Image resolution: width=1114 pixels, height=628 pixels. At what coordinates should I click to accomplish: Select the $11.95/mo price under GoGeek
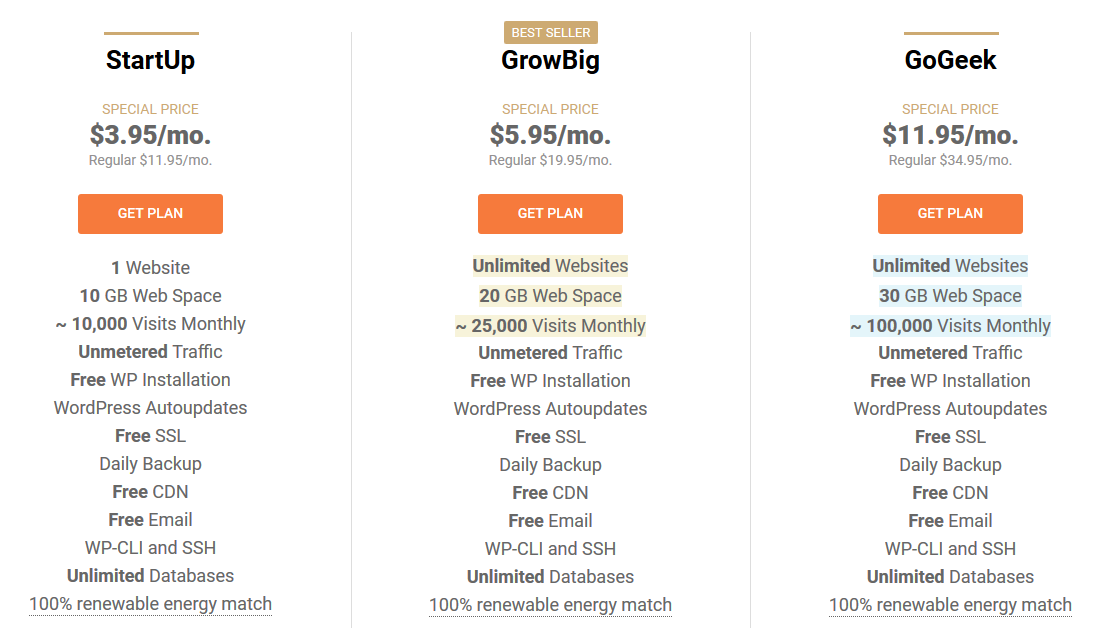950,134
